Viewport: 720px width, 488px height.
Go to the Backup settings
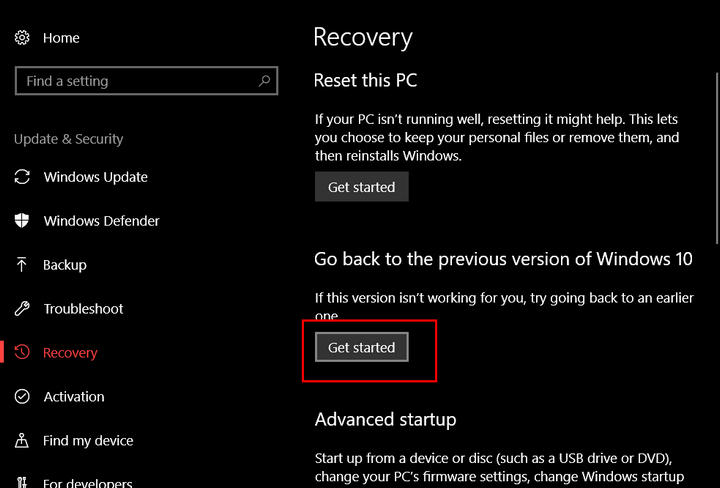coord(65,265)
